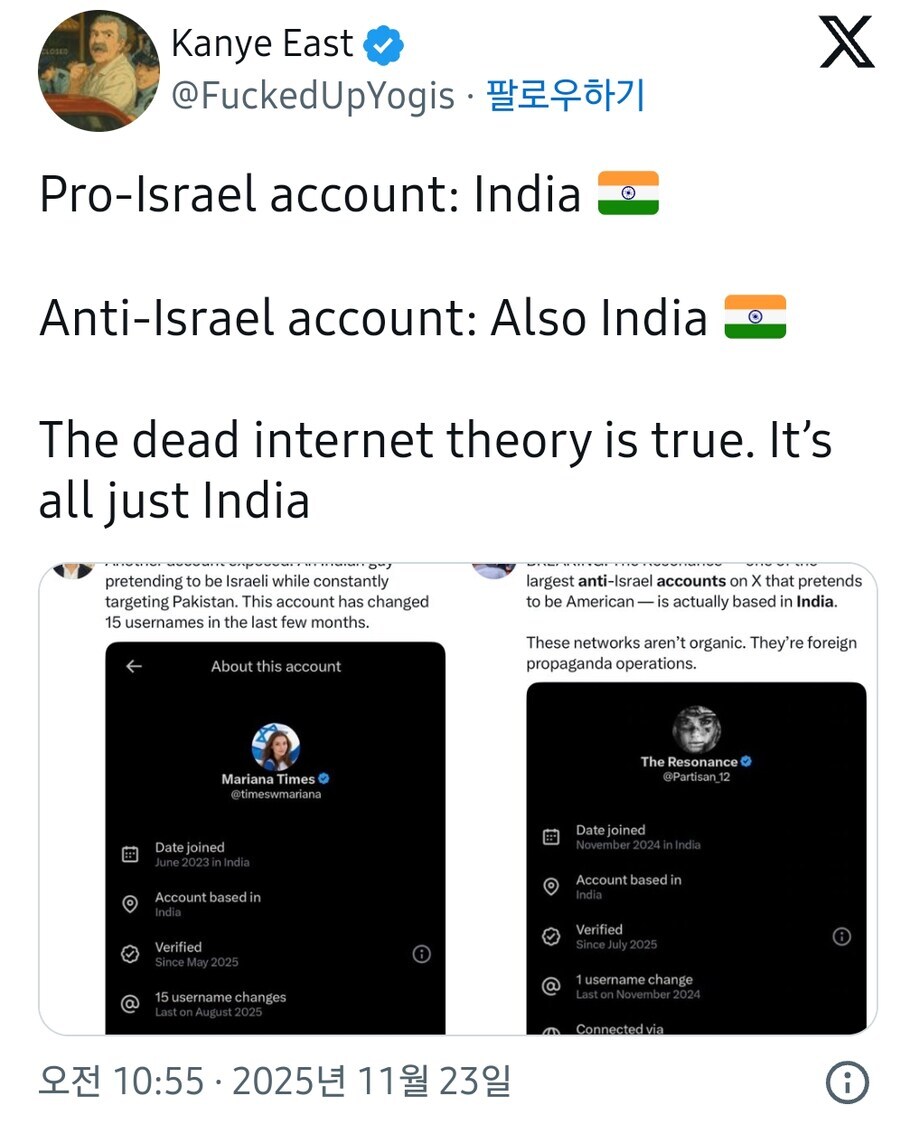Click info icon beside Verified Since May 2025
This screenshot has width=900, height=1124.
(x=422, y=954)
